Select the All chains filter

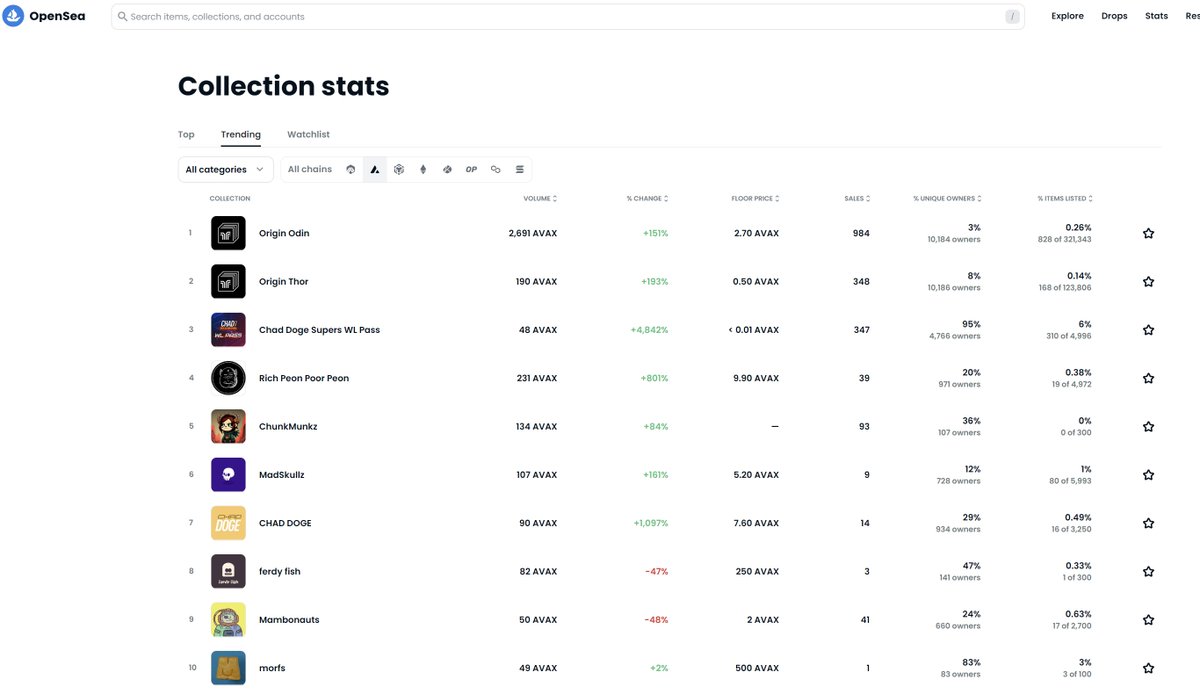tap(310, 170)
